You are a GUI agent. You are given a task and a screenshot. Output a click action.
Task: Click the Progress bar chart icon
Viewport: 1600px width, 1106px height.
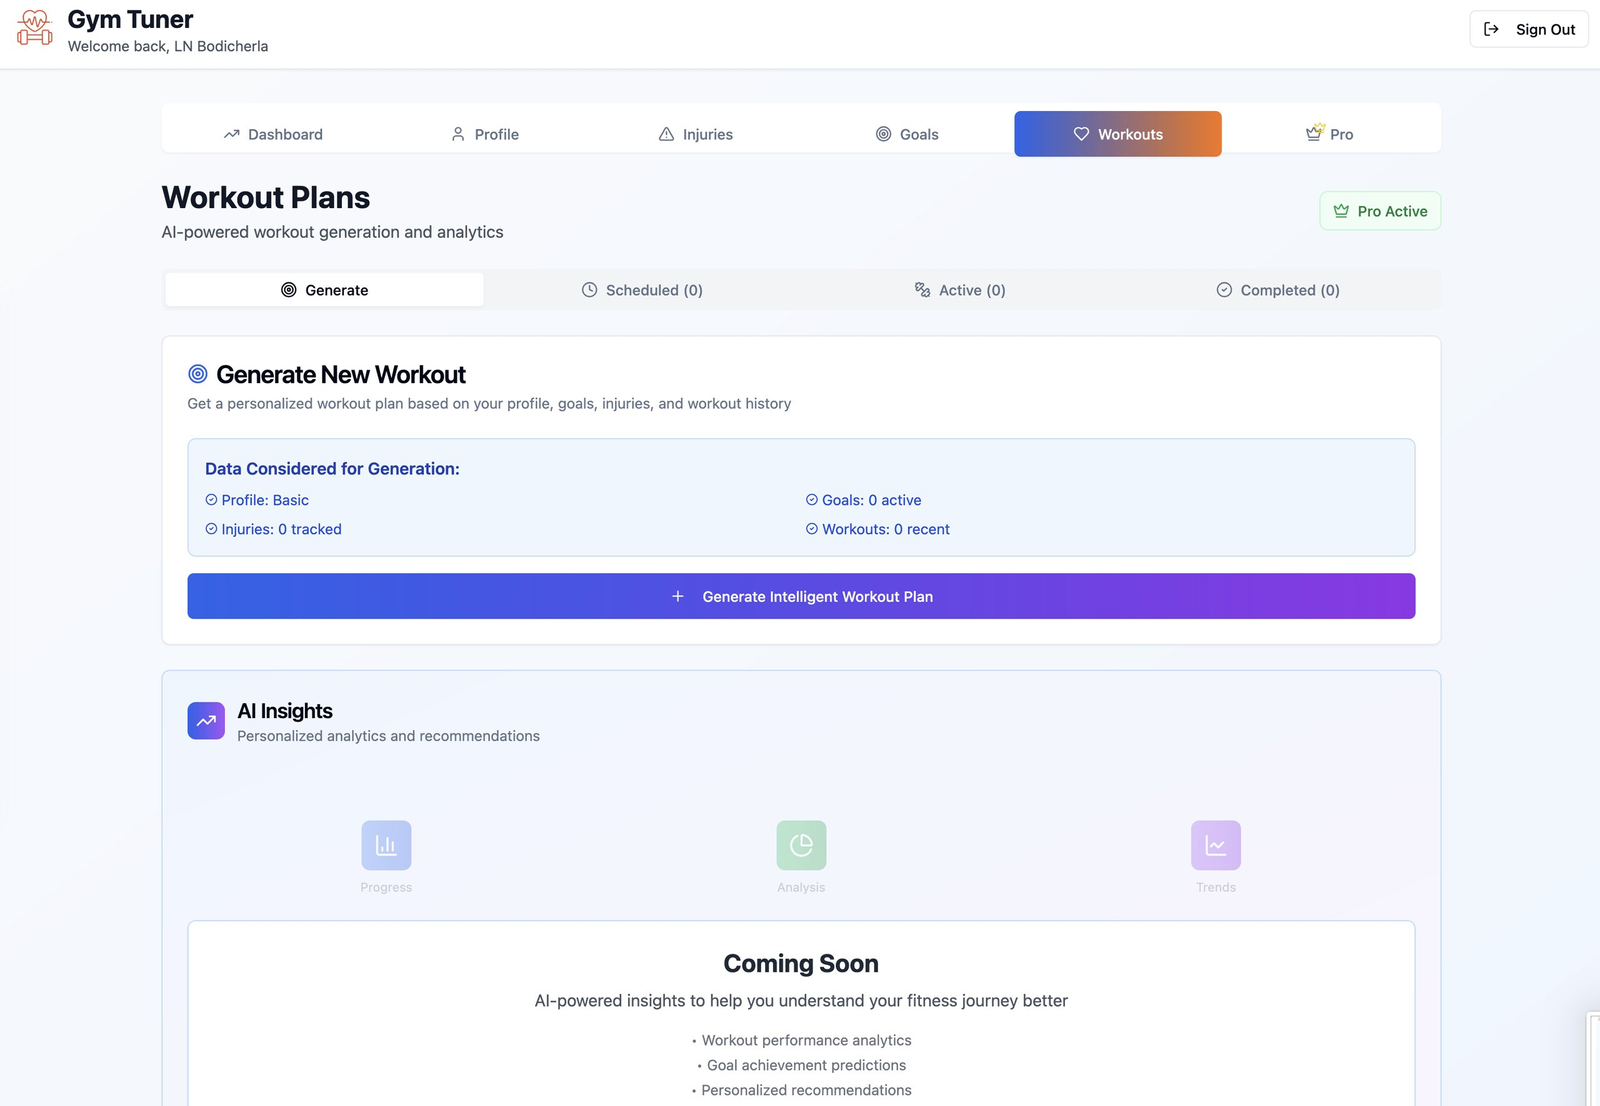(386, 846)
